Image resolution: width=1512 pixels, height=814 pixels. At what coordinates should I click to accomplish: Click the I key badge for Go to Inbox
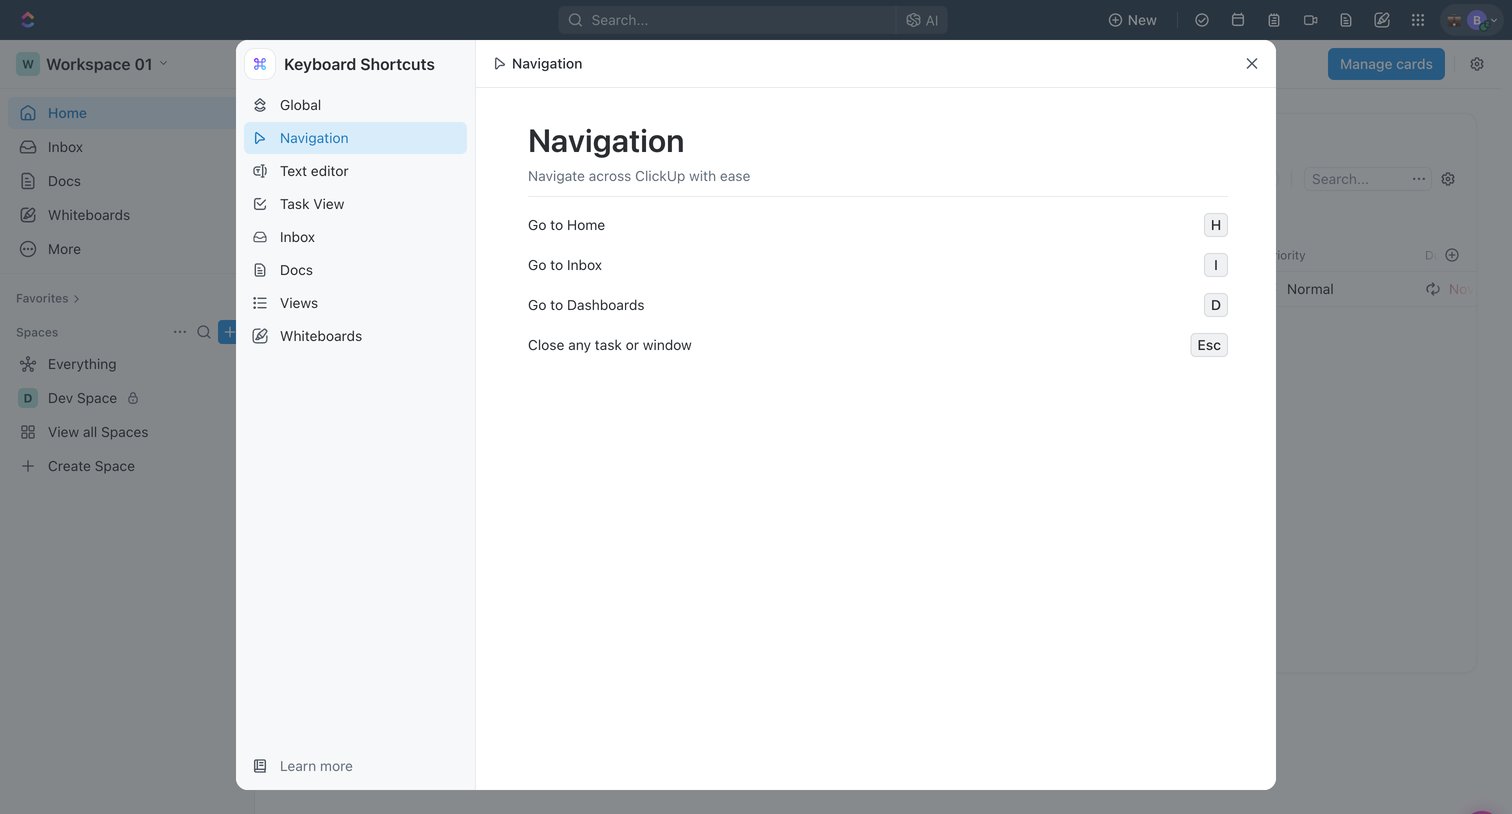[x=1215, y=265]
